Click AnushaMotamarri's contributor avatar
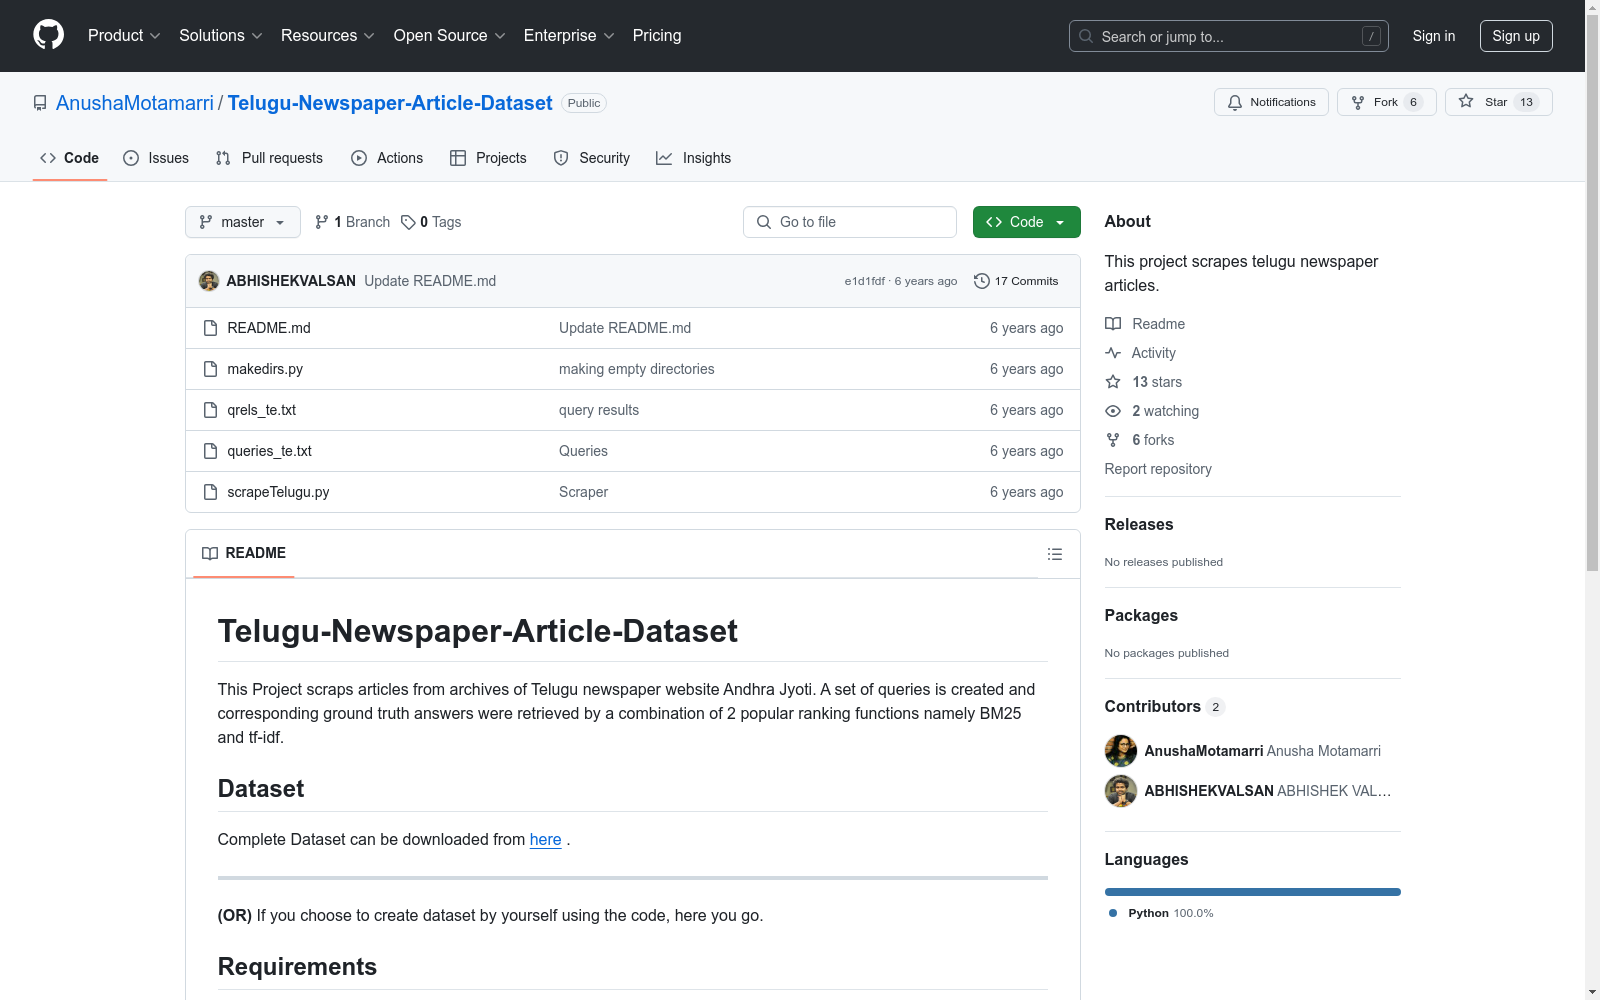This screenshot has width=1600, height=1000. (1121, 751)
